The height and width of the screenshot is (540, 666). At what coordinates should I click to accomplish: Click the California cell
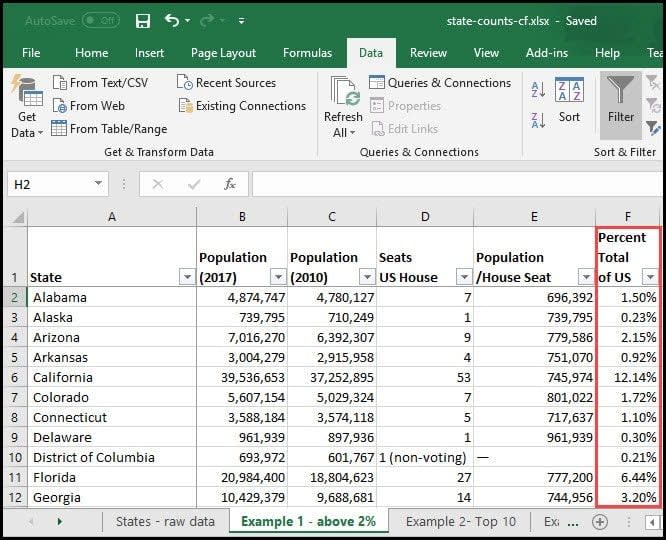(x=112, y=377)
